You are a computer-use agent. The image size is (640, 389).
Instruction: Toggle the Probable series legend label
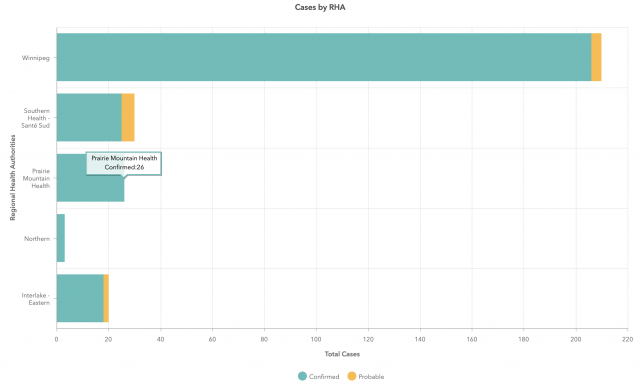(371, 377)
